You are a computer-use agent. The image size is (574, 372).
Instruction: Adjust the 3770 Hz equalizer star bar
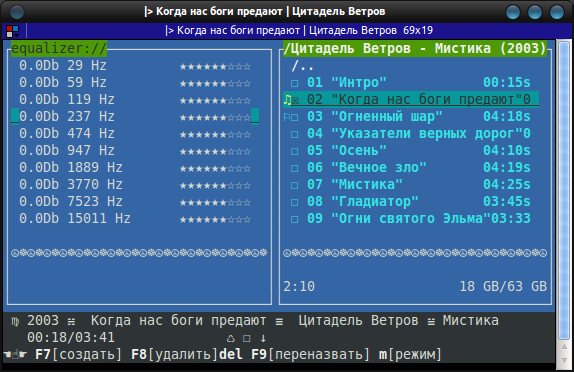pyautogui.click(x=215, y=186)
